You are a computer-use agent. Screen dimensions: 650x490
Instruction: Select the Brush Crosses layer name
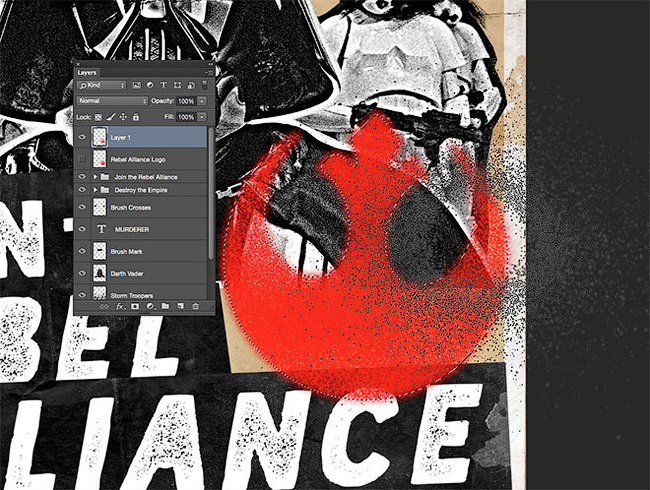point(131,208)
